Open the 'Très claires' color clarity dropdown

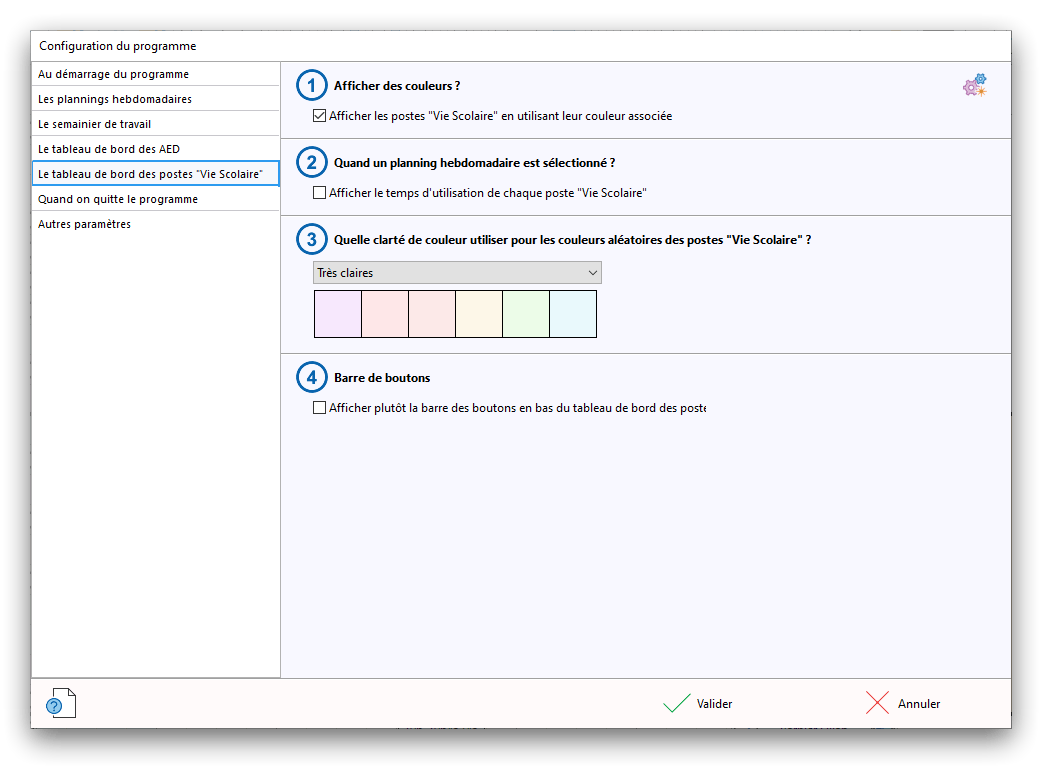(457, 273)
